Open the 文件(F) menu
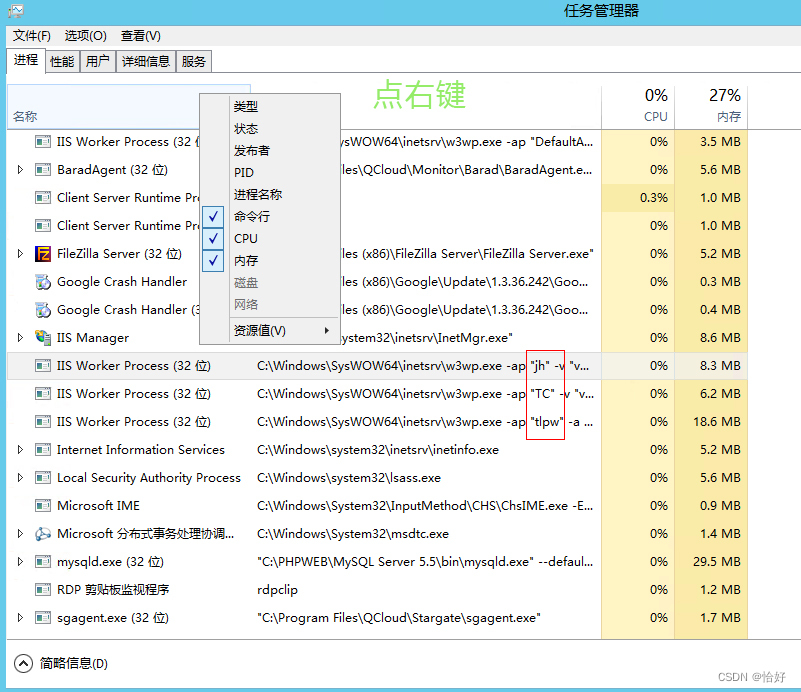The image size is (801, 692). pos(32,36)
